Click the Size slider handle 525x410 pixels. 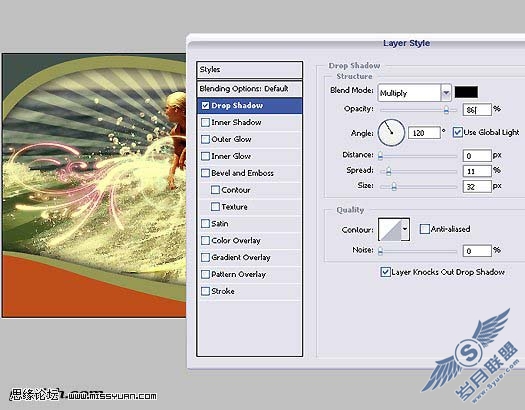click(x=394, y=187)
